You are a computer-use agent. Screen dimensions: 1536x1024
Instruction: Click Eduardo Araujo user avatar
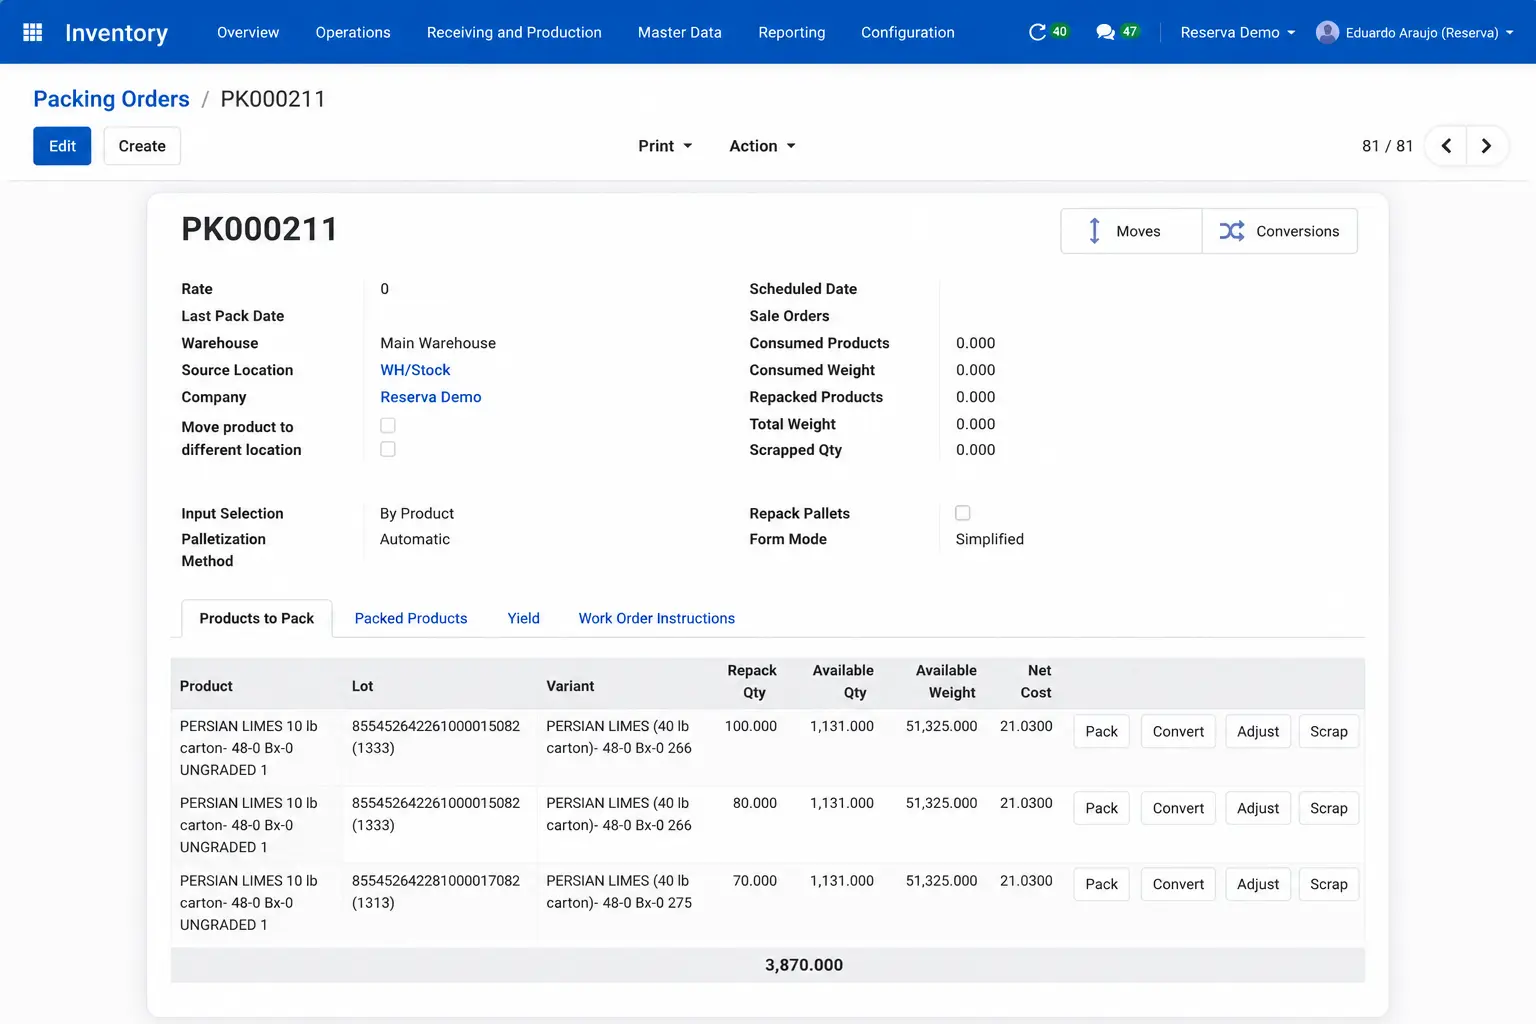coord(1327,32)
